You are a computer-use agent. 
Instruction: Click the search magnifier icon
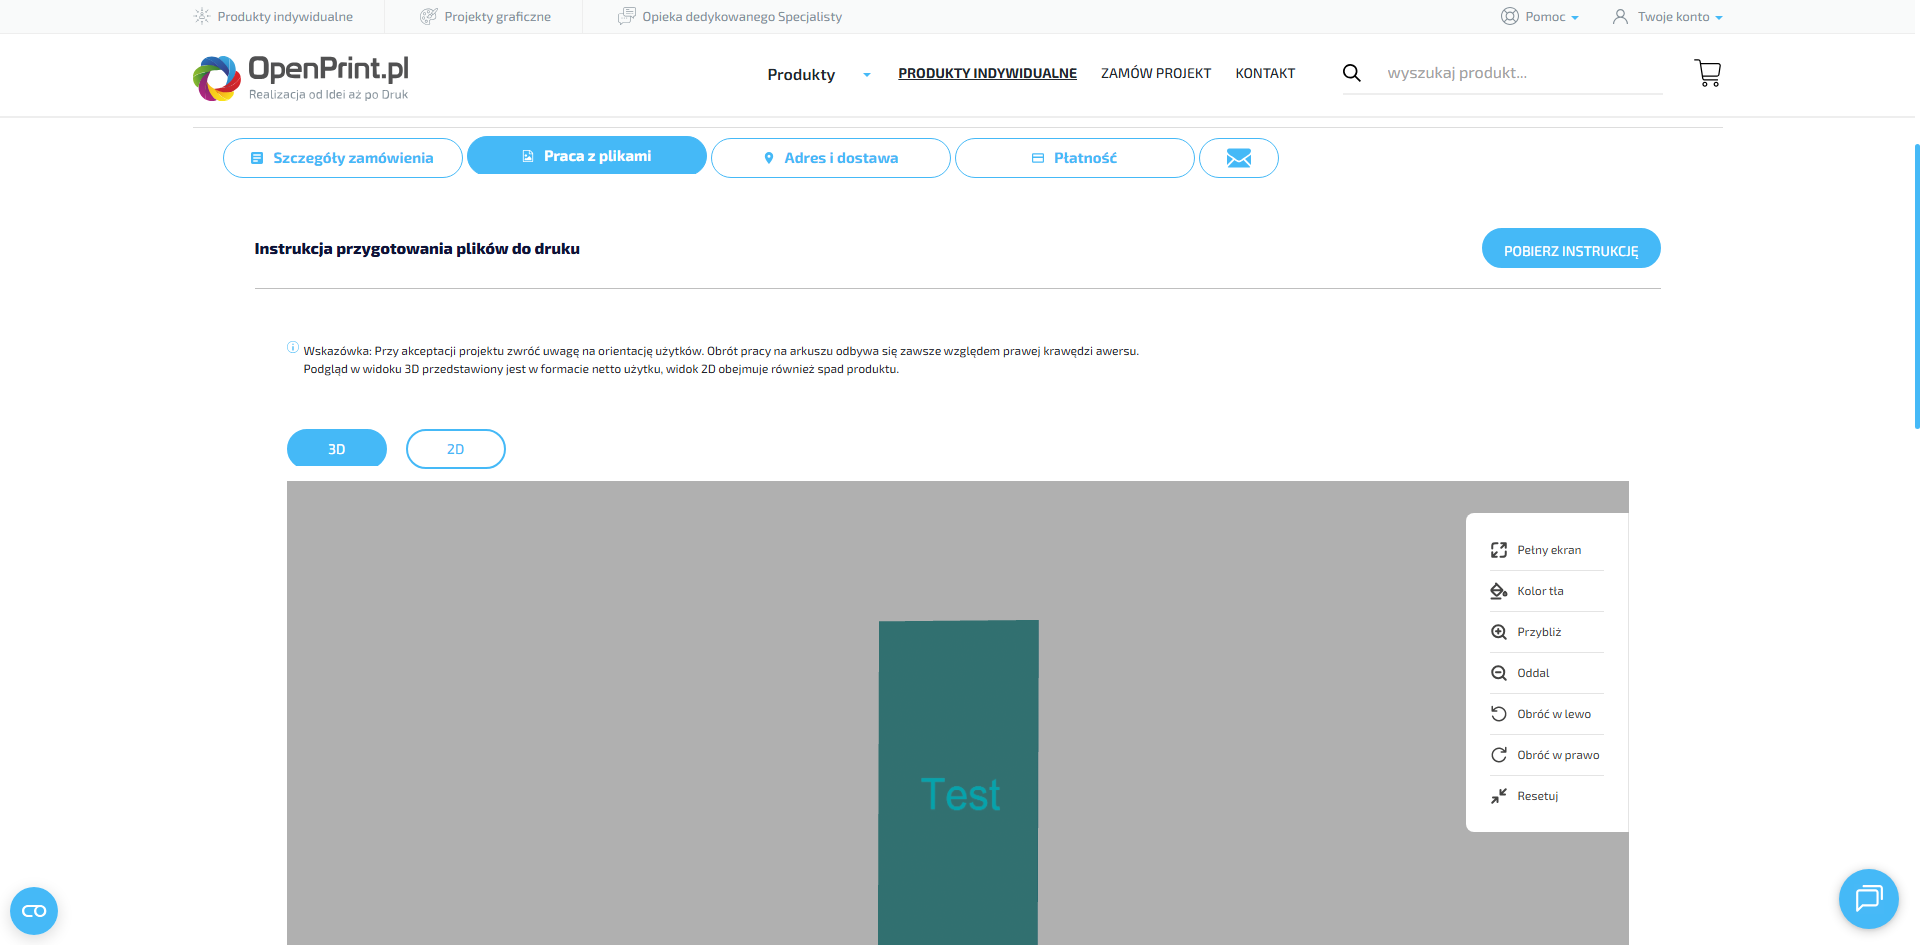(1351, 73)
